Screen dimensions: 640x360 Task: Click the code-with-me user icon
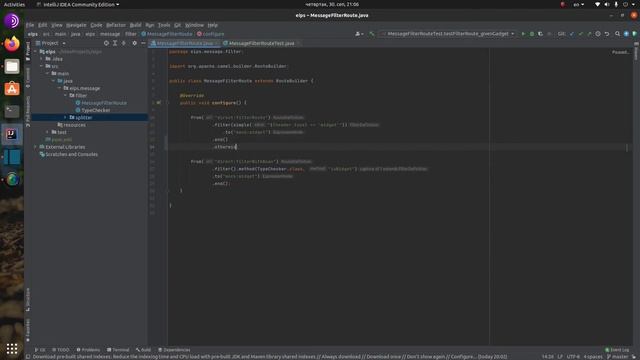pos(358,34)
